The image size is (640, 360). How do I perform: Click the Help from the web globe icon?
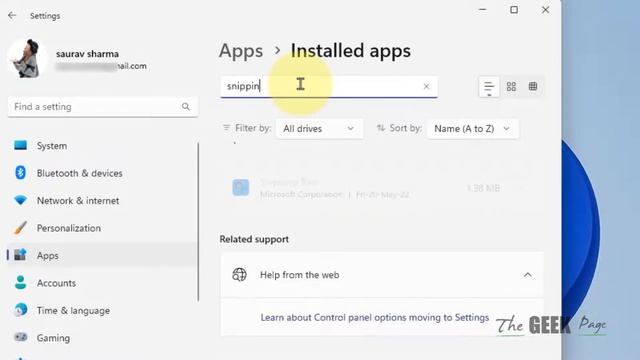(x=240, y=275)
